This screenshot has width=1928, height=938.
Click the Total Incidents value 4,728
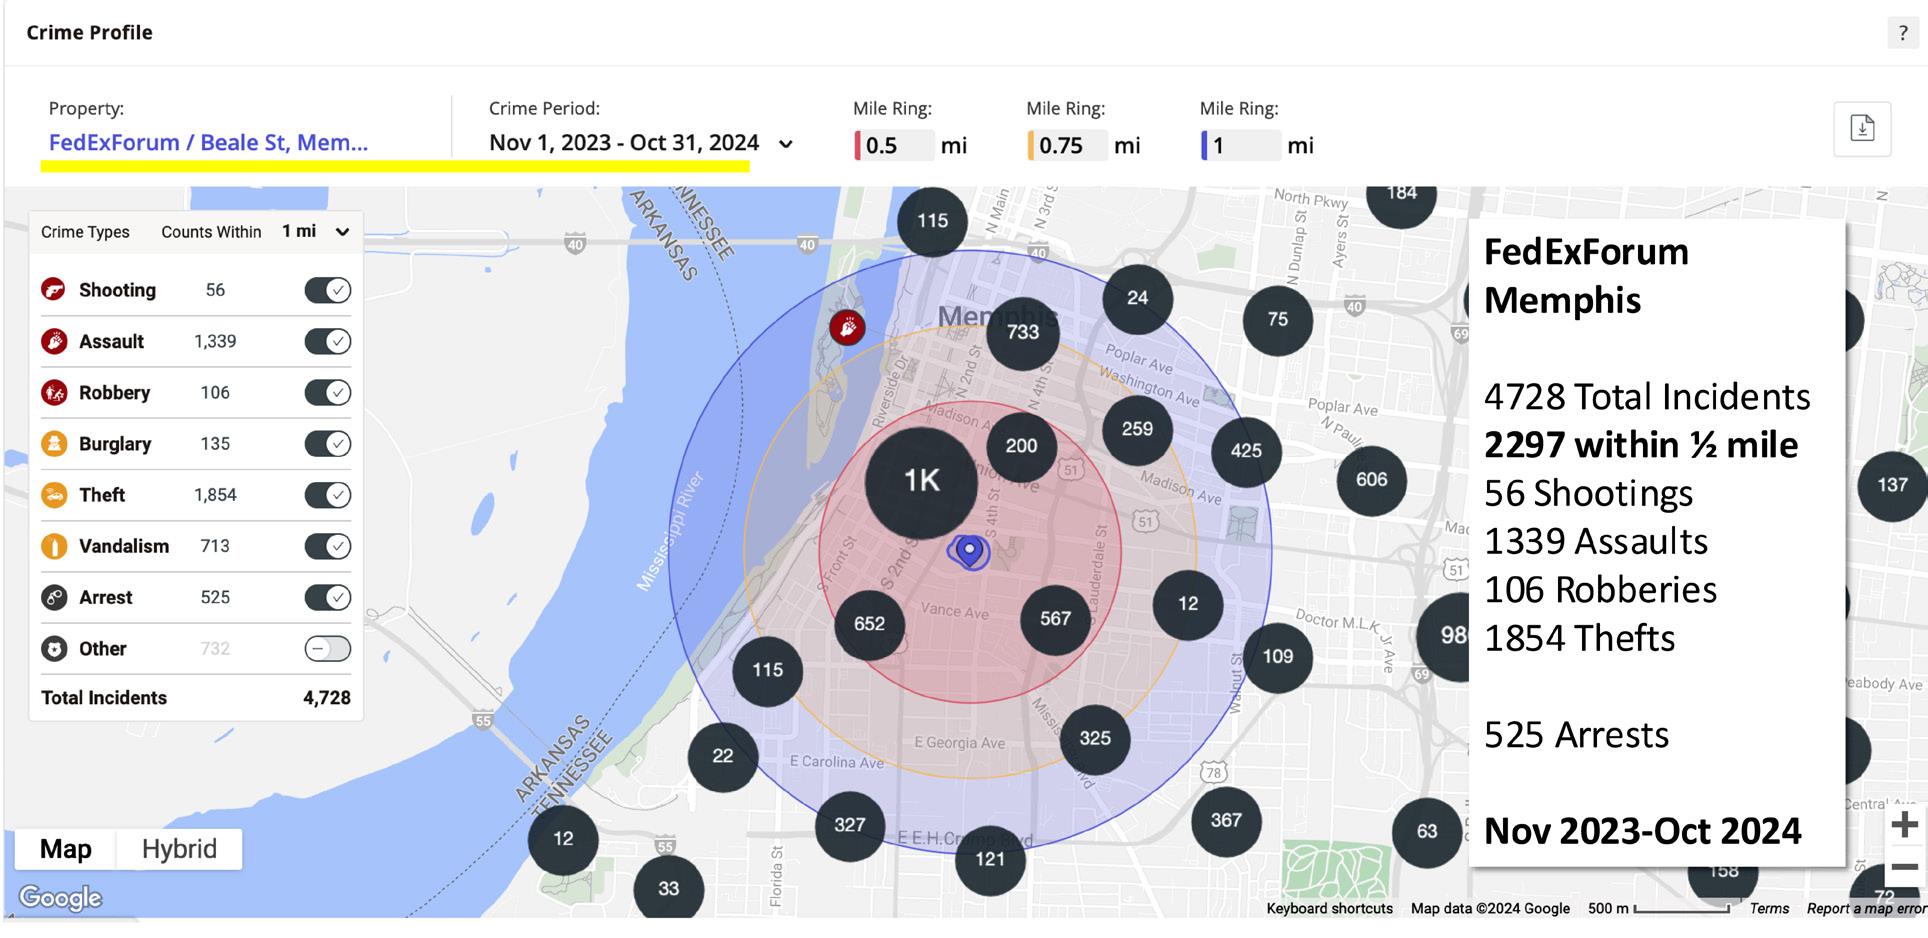coord(327,698)
